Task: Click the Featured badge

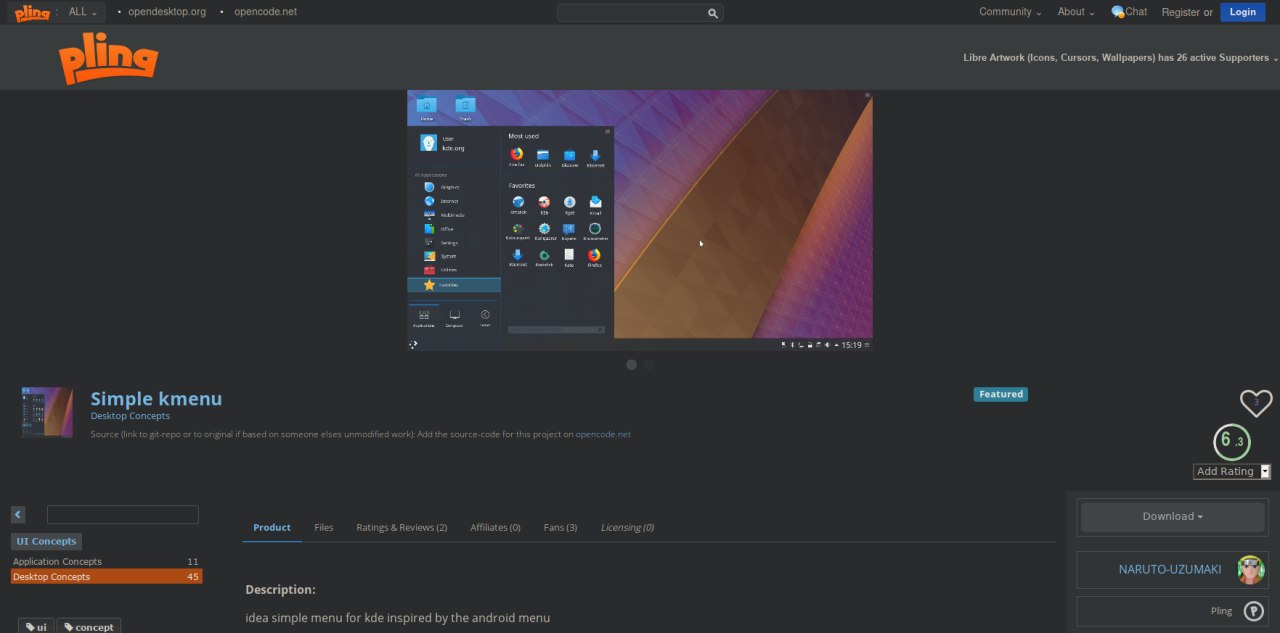Action: 1001,394
